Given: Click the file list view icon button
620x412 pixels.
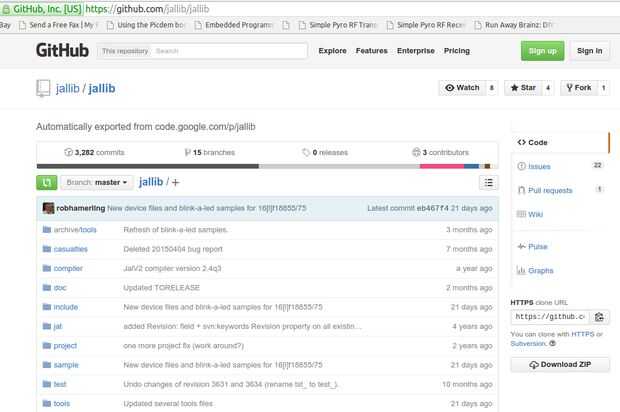Looking at the screenshot, I should tap(488, 183).
